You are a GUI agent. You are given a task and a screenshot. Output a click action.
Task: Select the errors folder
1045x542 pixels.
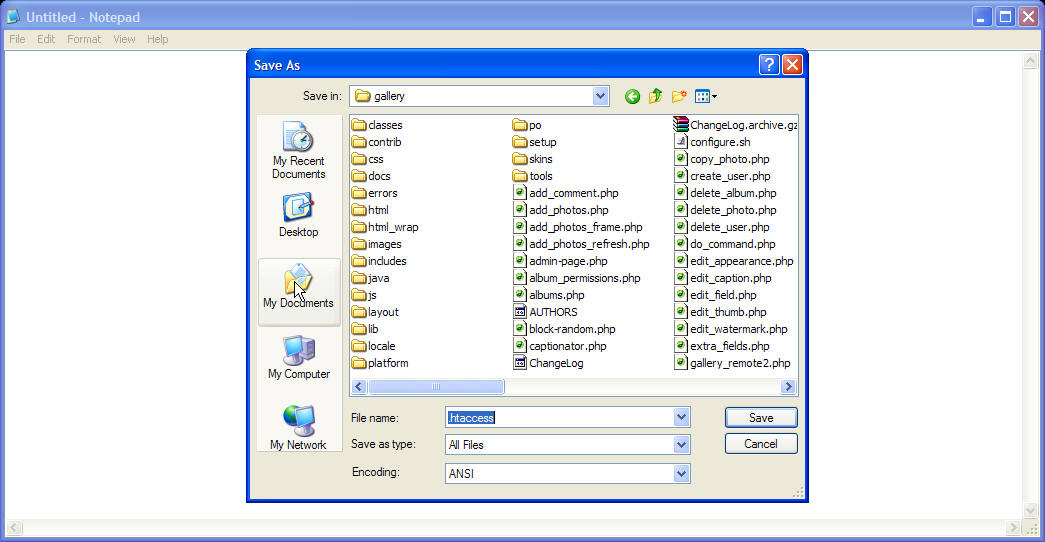tap(375, 193)
